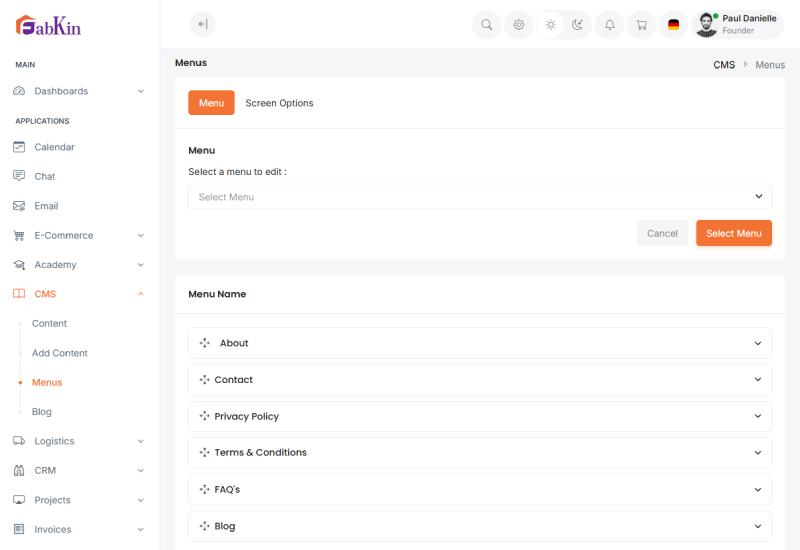
Task: Switch to the Screen Options tab
Action: [279, 103]
